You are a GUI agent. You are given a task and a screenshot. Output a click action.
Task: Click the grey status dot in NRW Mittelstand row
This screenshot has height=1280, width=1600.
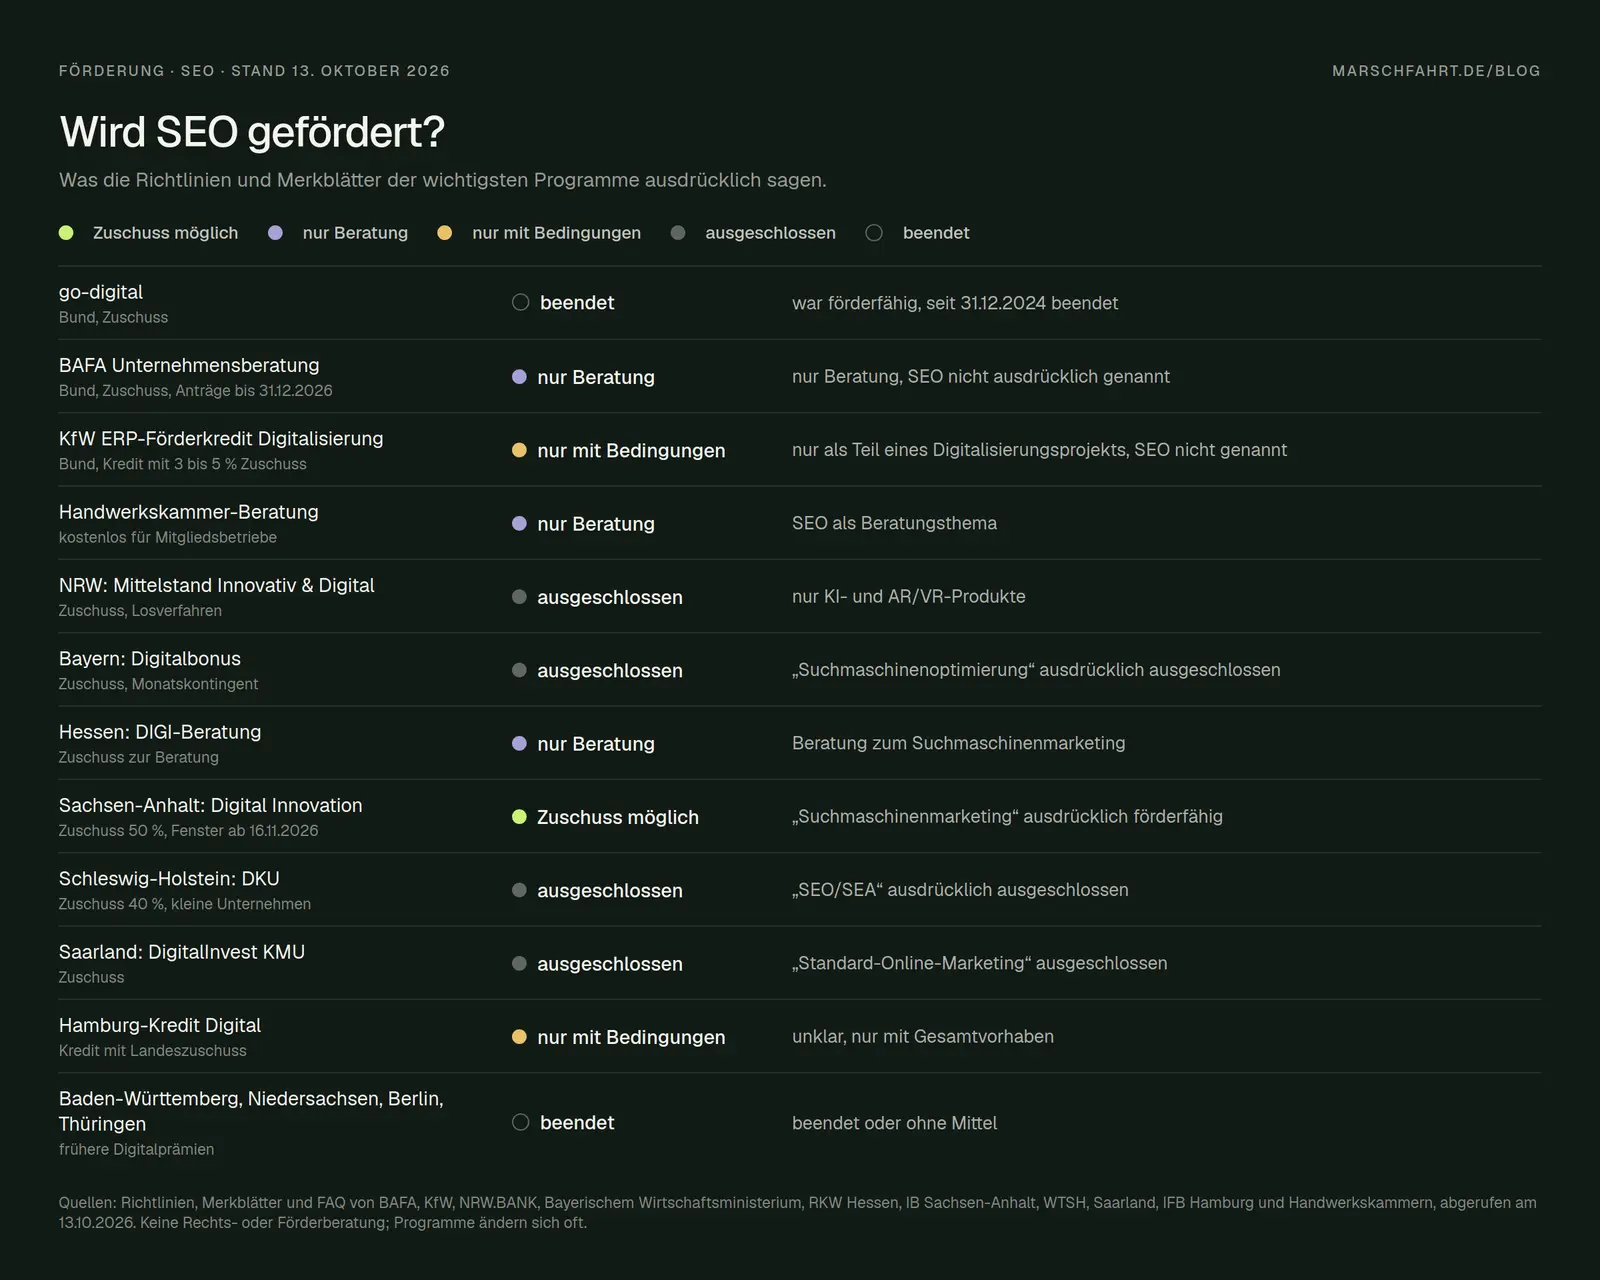point(519,597)
